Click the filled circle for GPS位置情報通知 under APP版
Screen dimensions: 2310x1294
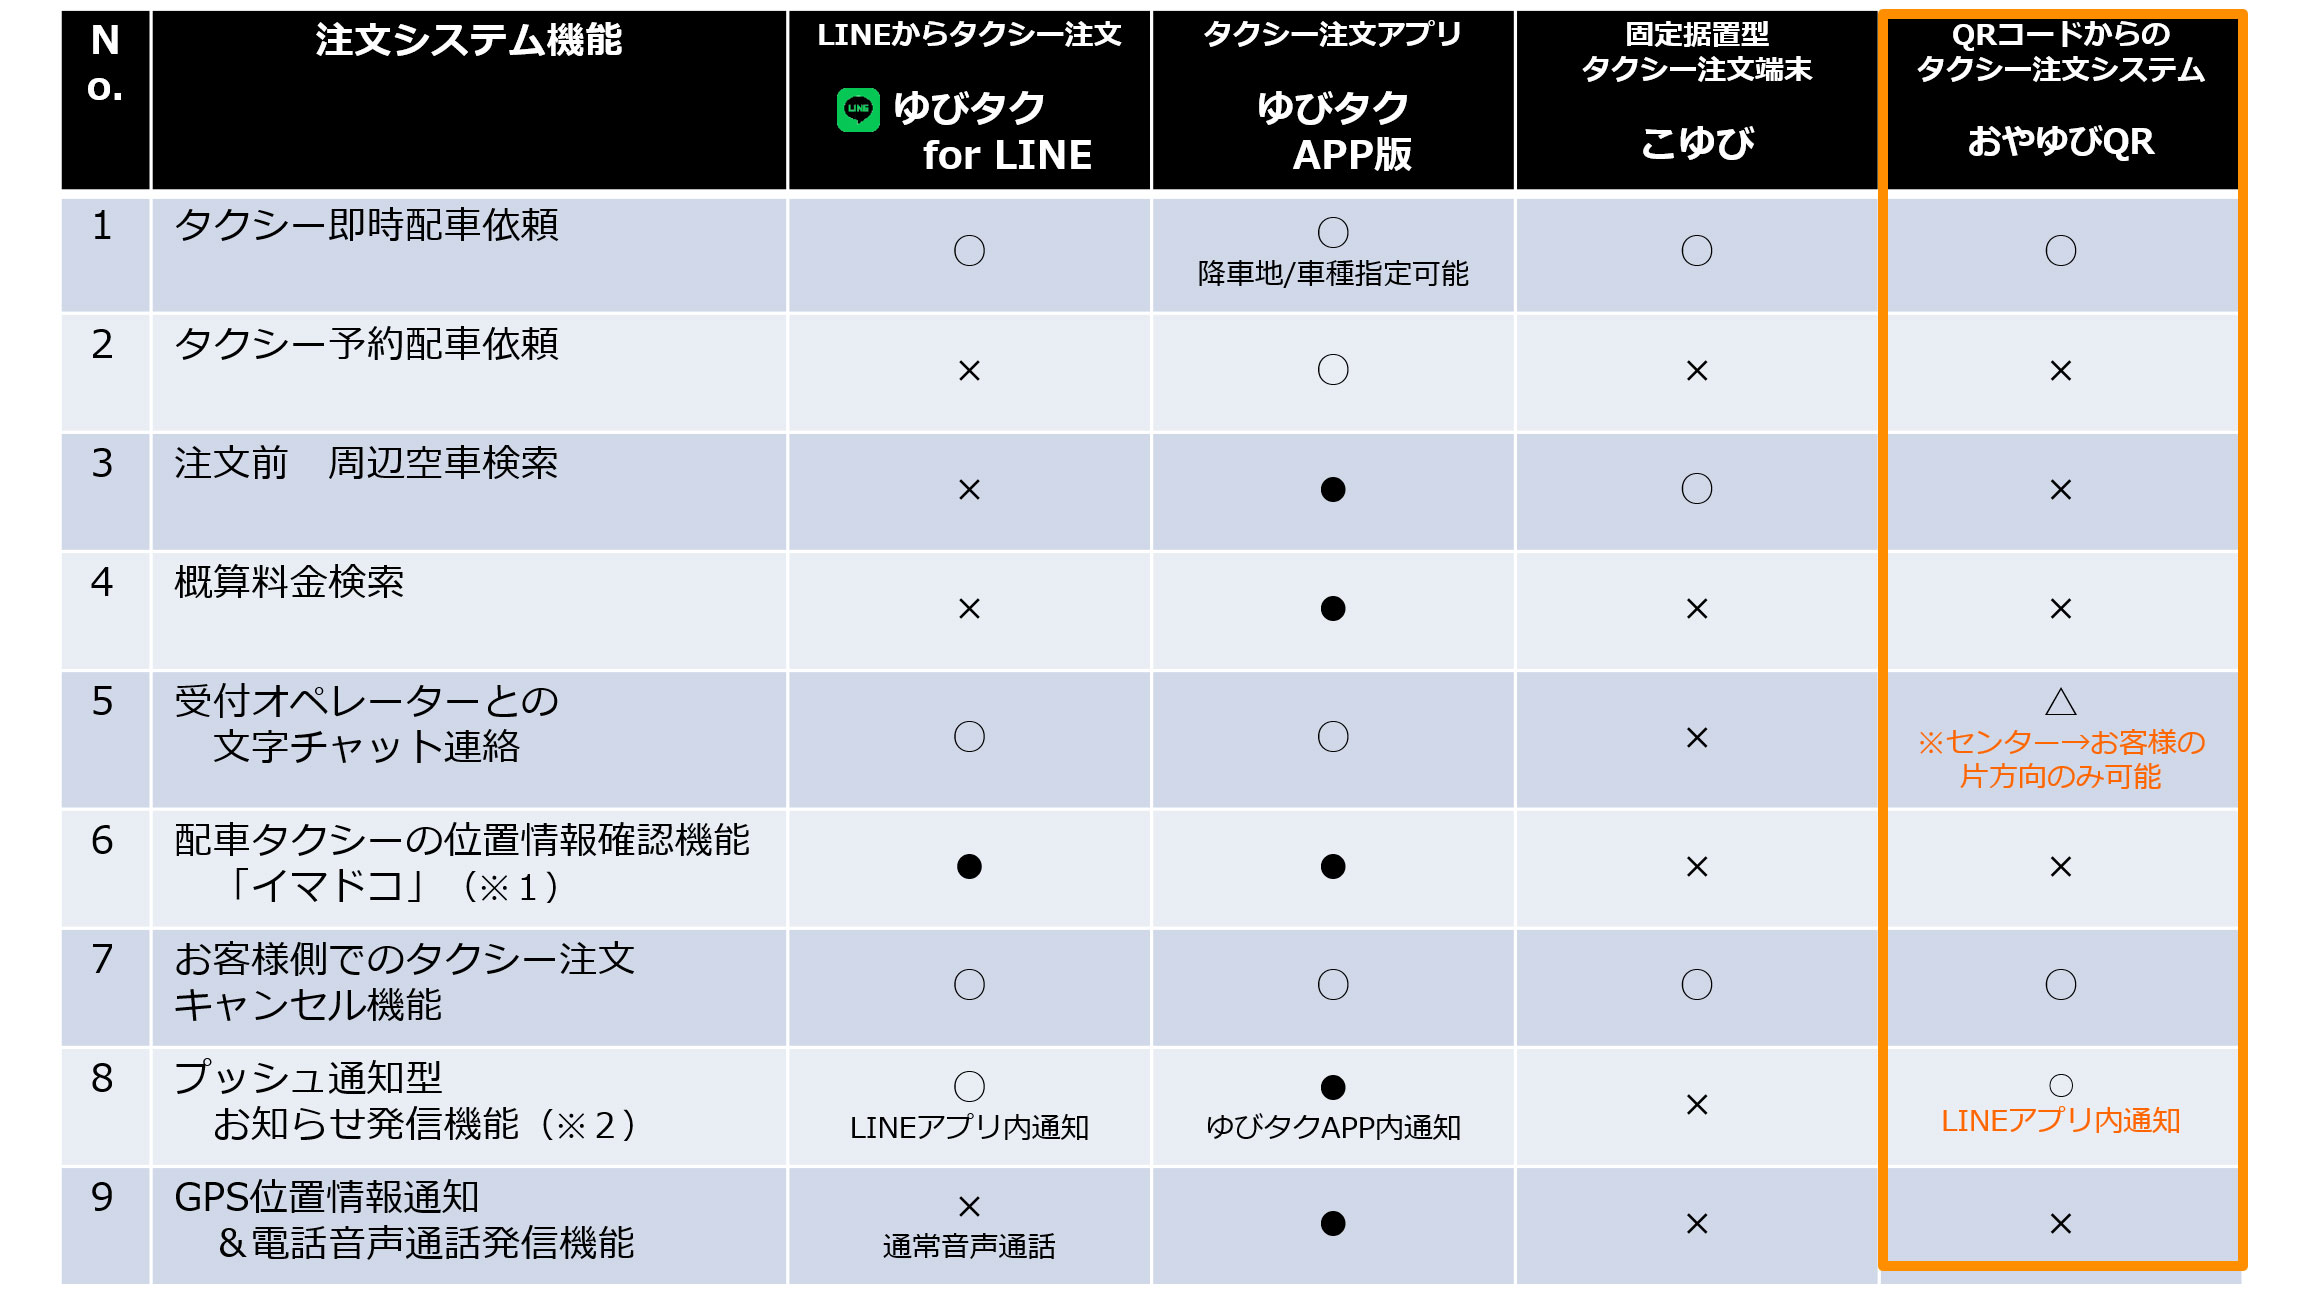point(1332,1223)
